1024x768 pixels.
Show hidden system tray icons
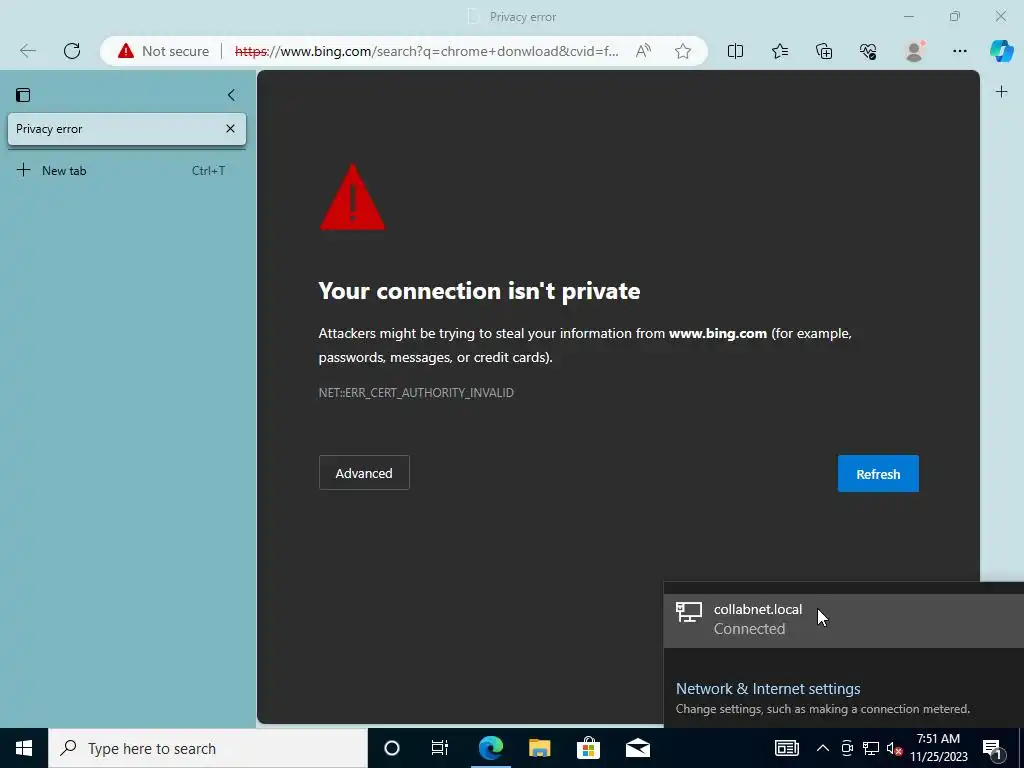(x=823, y=748)
